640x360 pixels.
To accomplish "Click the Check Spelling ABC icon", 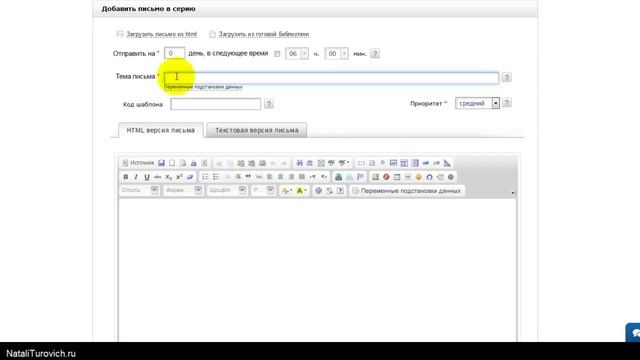I will pos(331,163).
